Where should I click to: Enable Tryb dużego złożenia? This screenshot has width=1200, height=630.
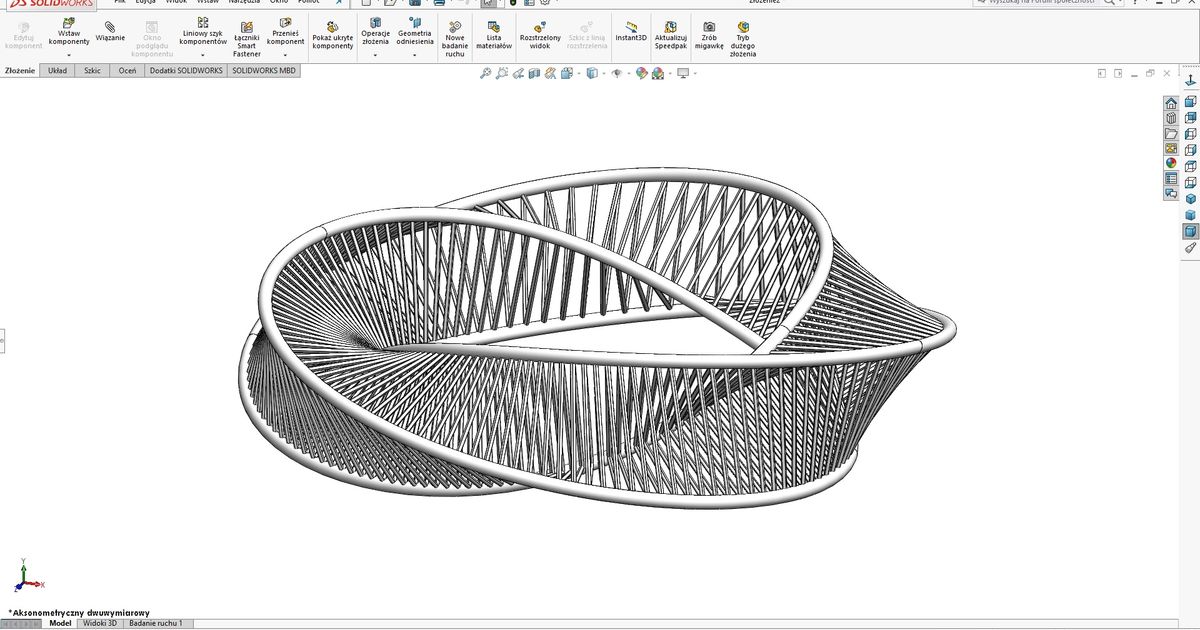[741, 35]
